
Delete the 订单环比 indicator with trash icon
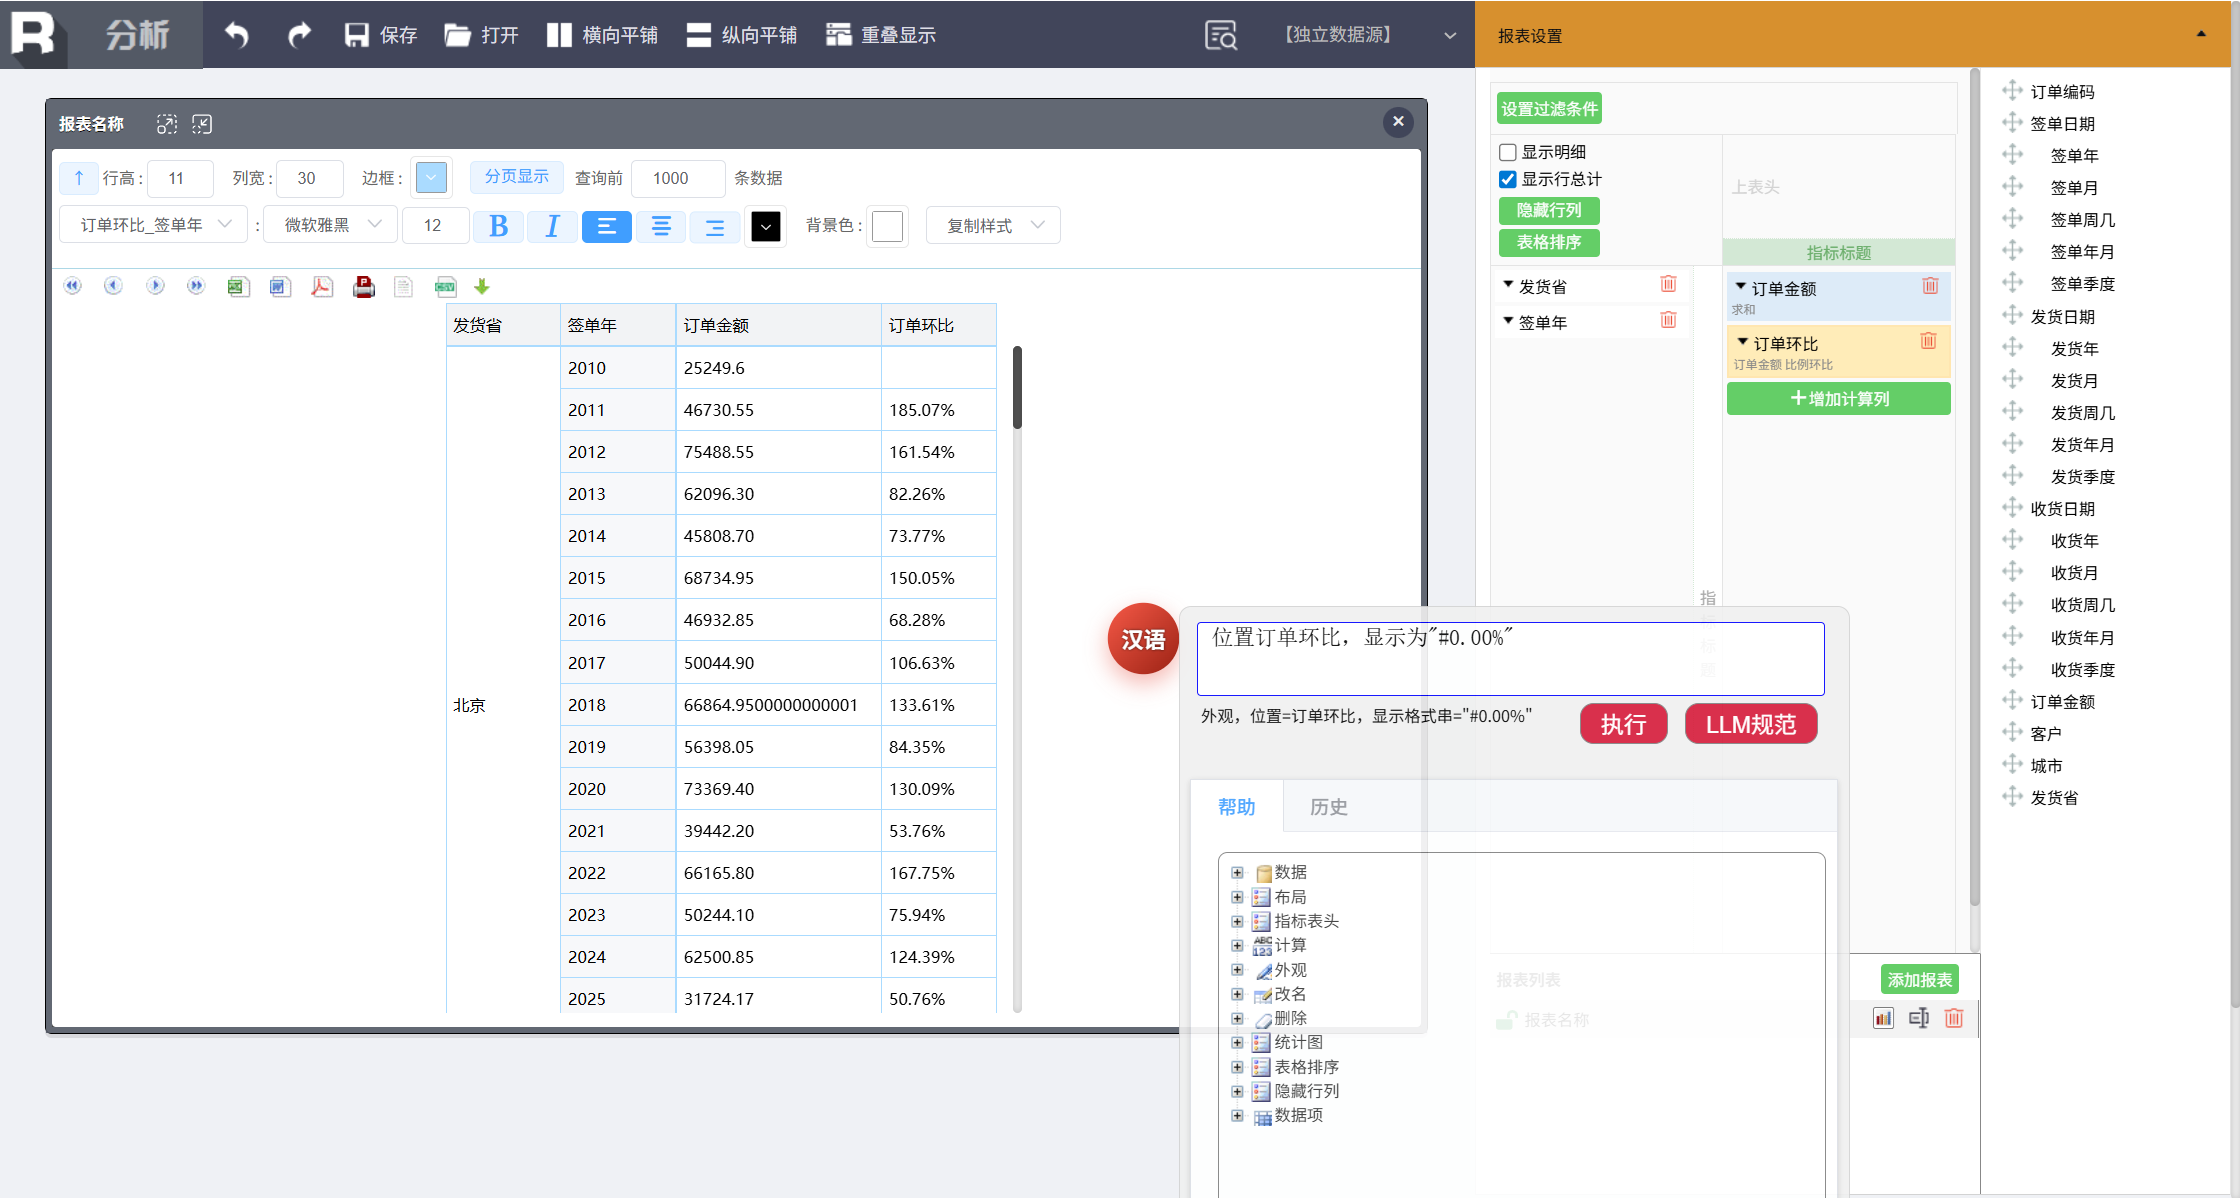pyautogui.click(x=1928, y=342)
